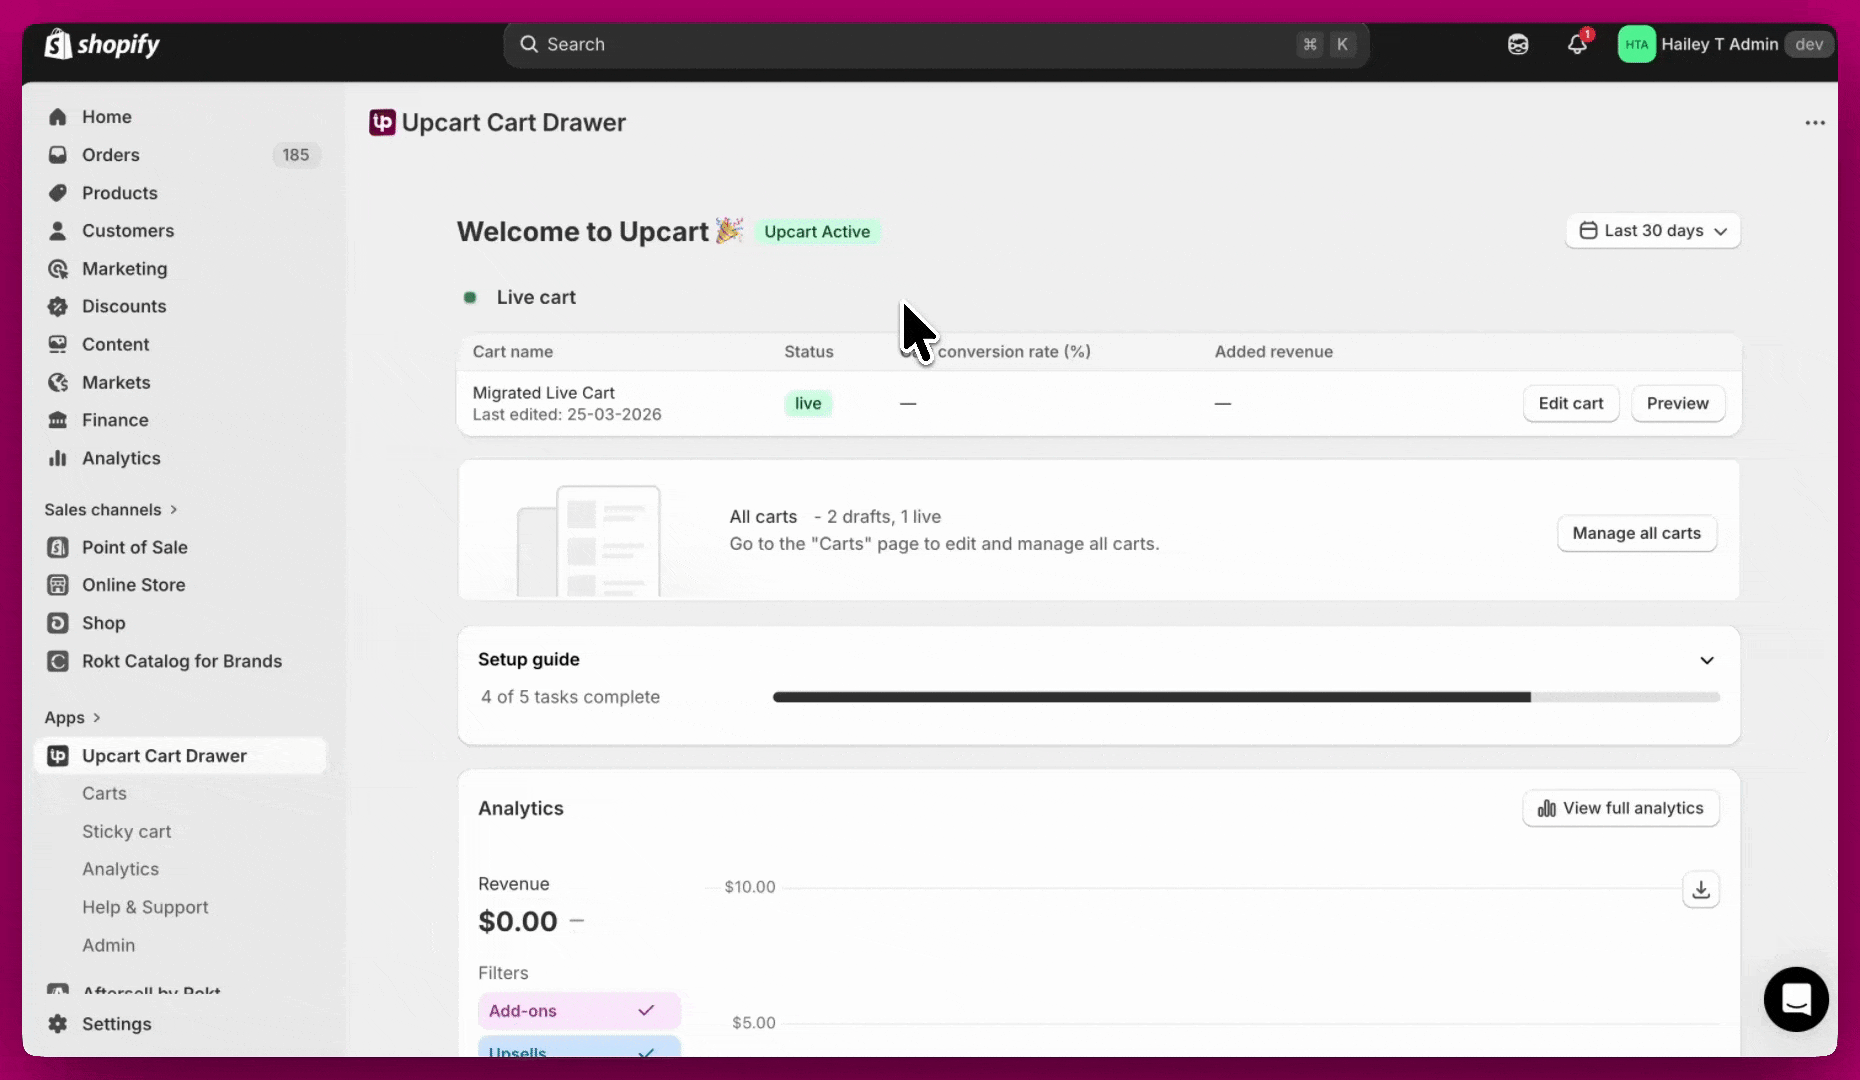Click the Discounts badge icon
Viewport: 1860px width, 1080px height.
tap(58, 307)
